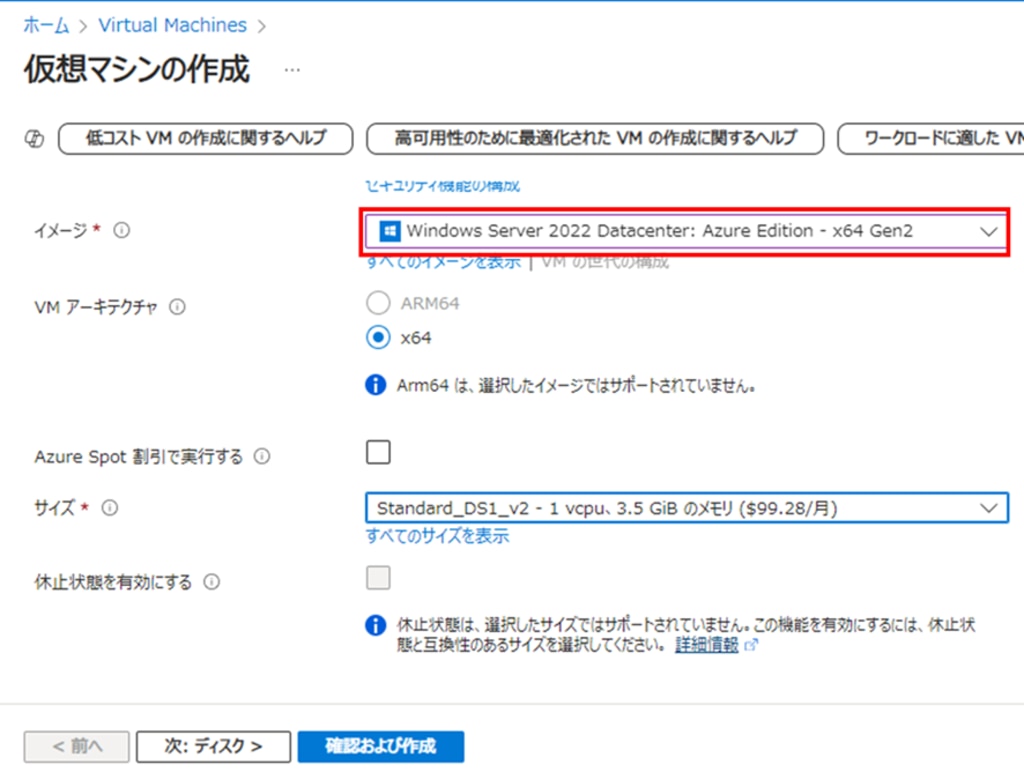The image size is (1024, 772).
Task: Toggle the 休止状態を有効にする checkbox
Action: click(x=378, y=577)
